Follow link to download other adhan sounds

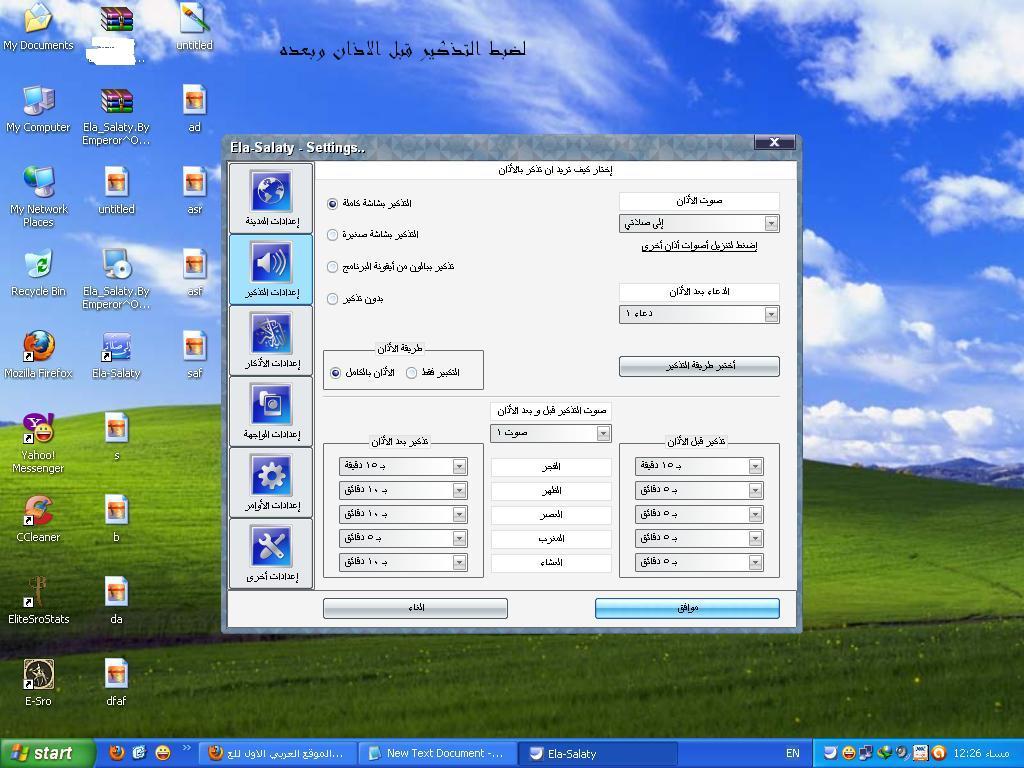699,246
